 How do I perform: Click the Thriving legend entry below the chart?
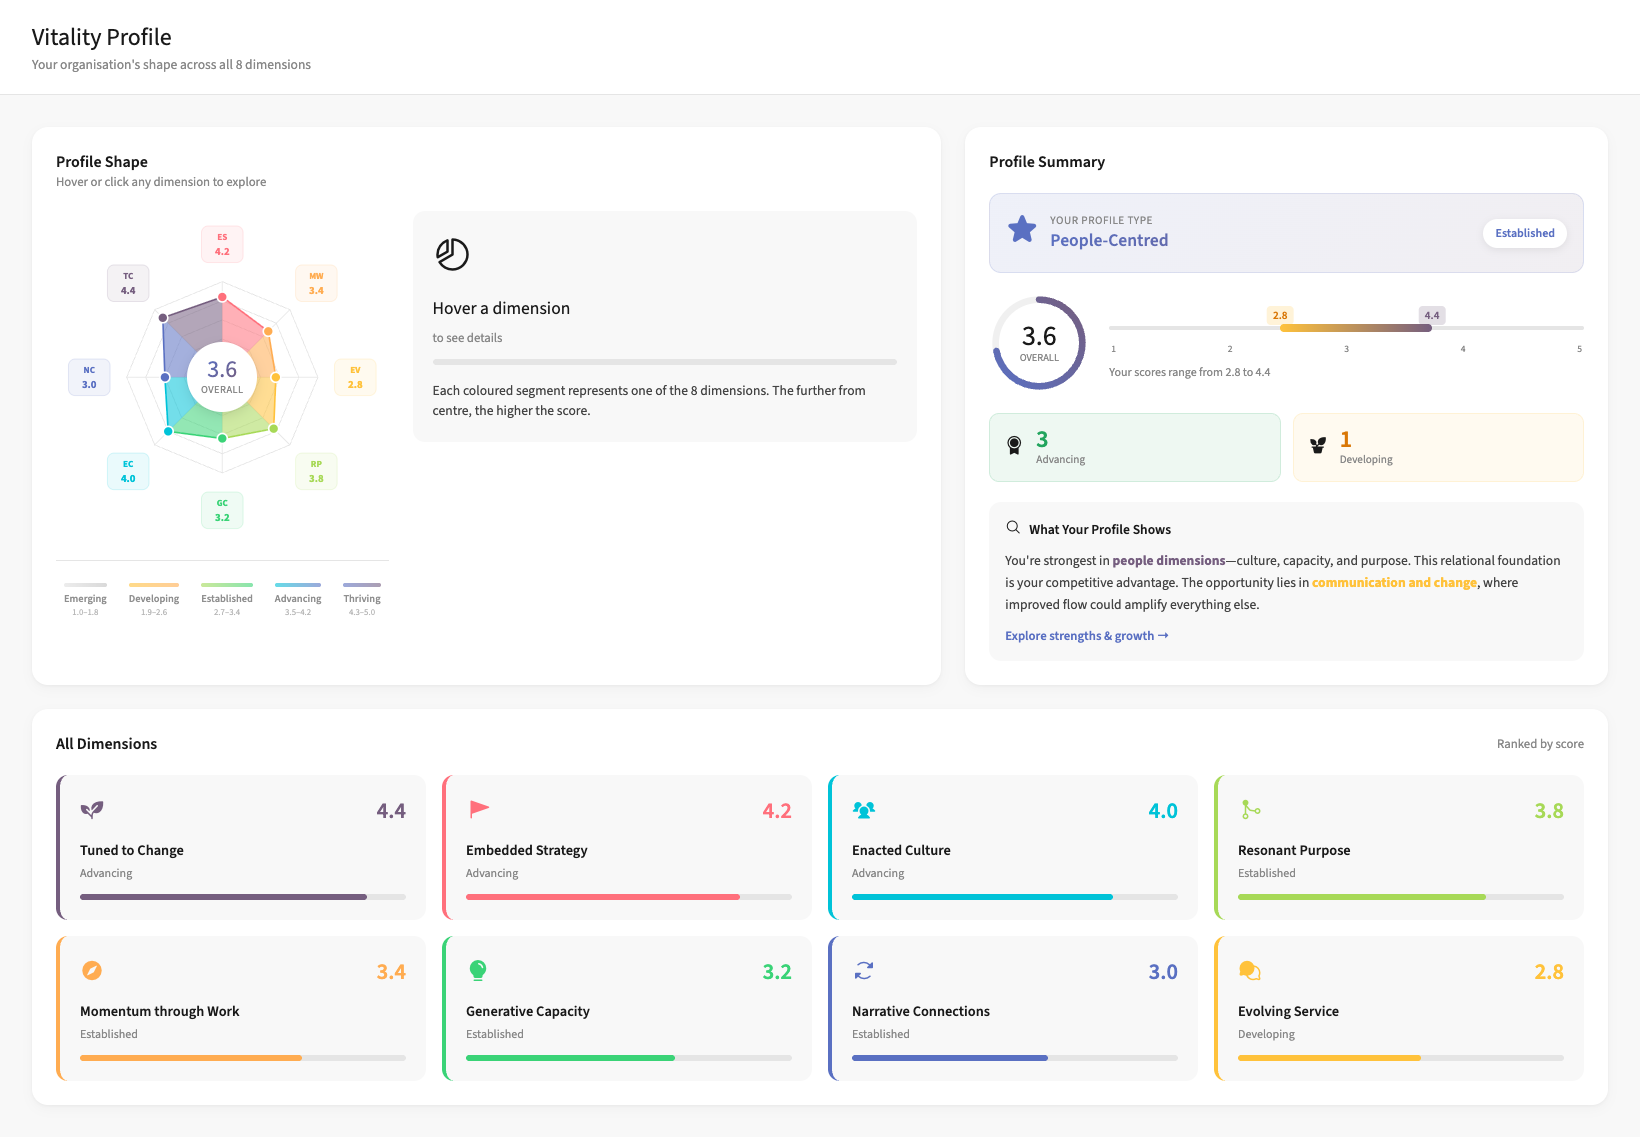[x=361, y=598]
